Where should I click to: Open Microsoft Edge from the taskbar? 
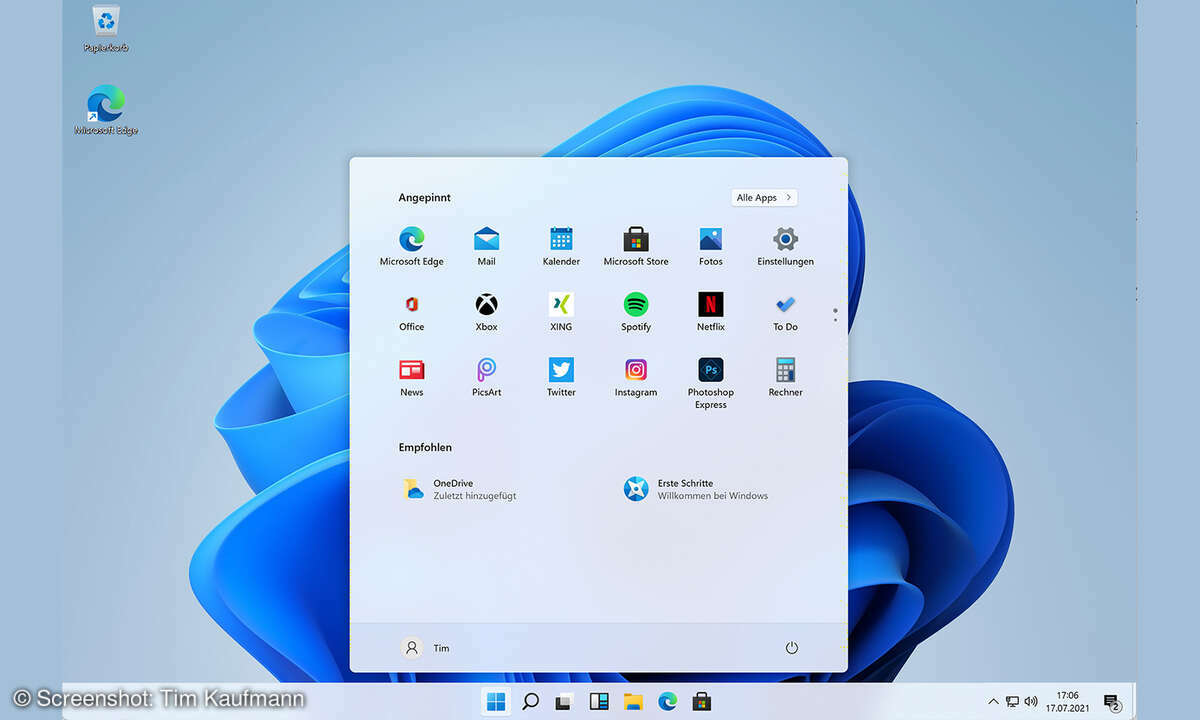point(667,701)
